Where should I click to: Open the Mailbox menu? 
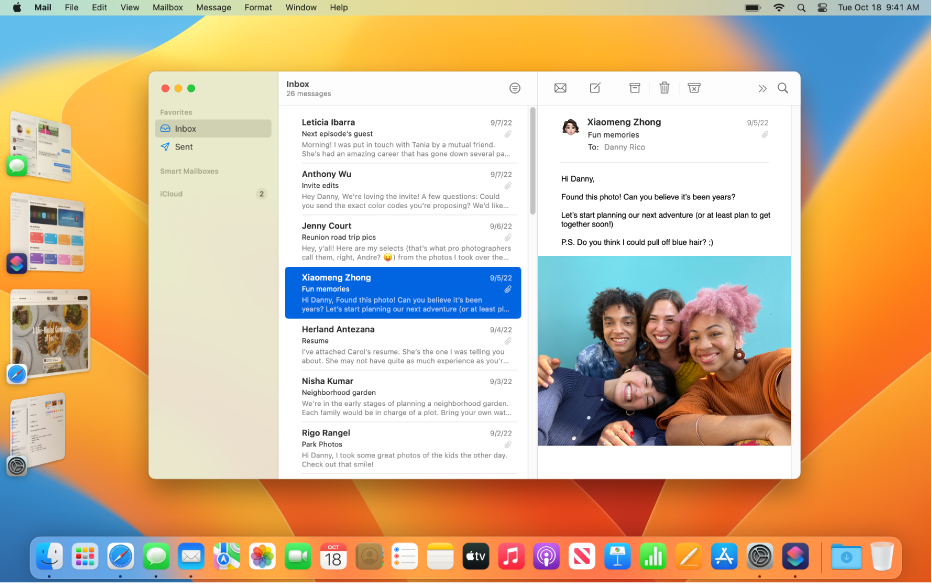click(x=166, y=7)
